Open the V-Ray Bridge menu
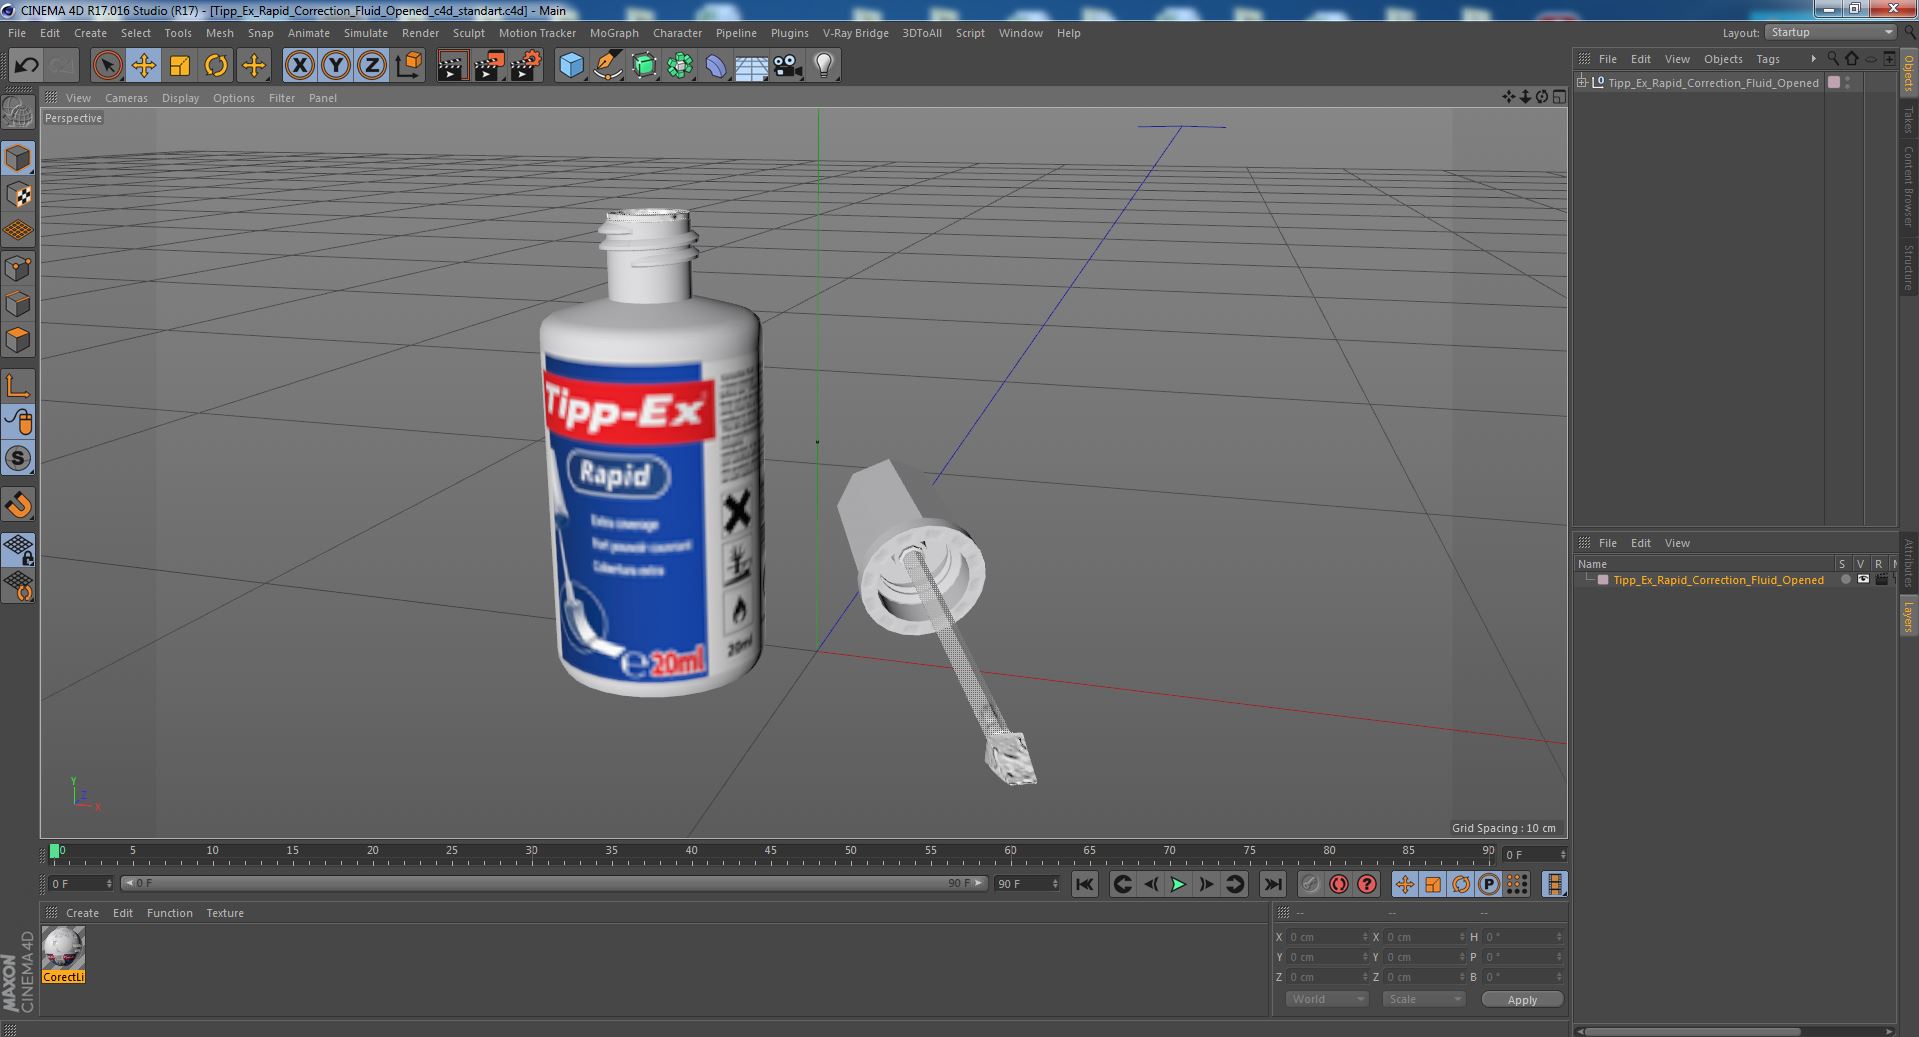 pyautogui.click(x=856, y=33)
